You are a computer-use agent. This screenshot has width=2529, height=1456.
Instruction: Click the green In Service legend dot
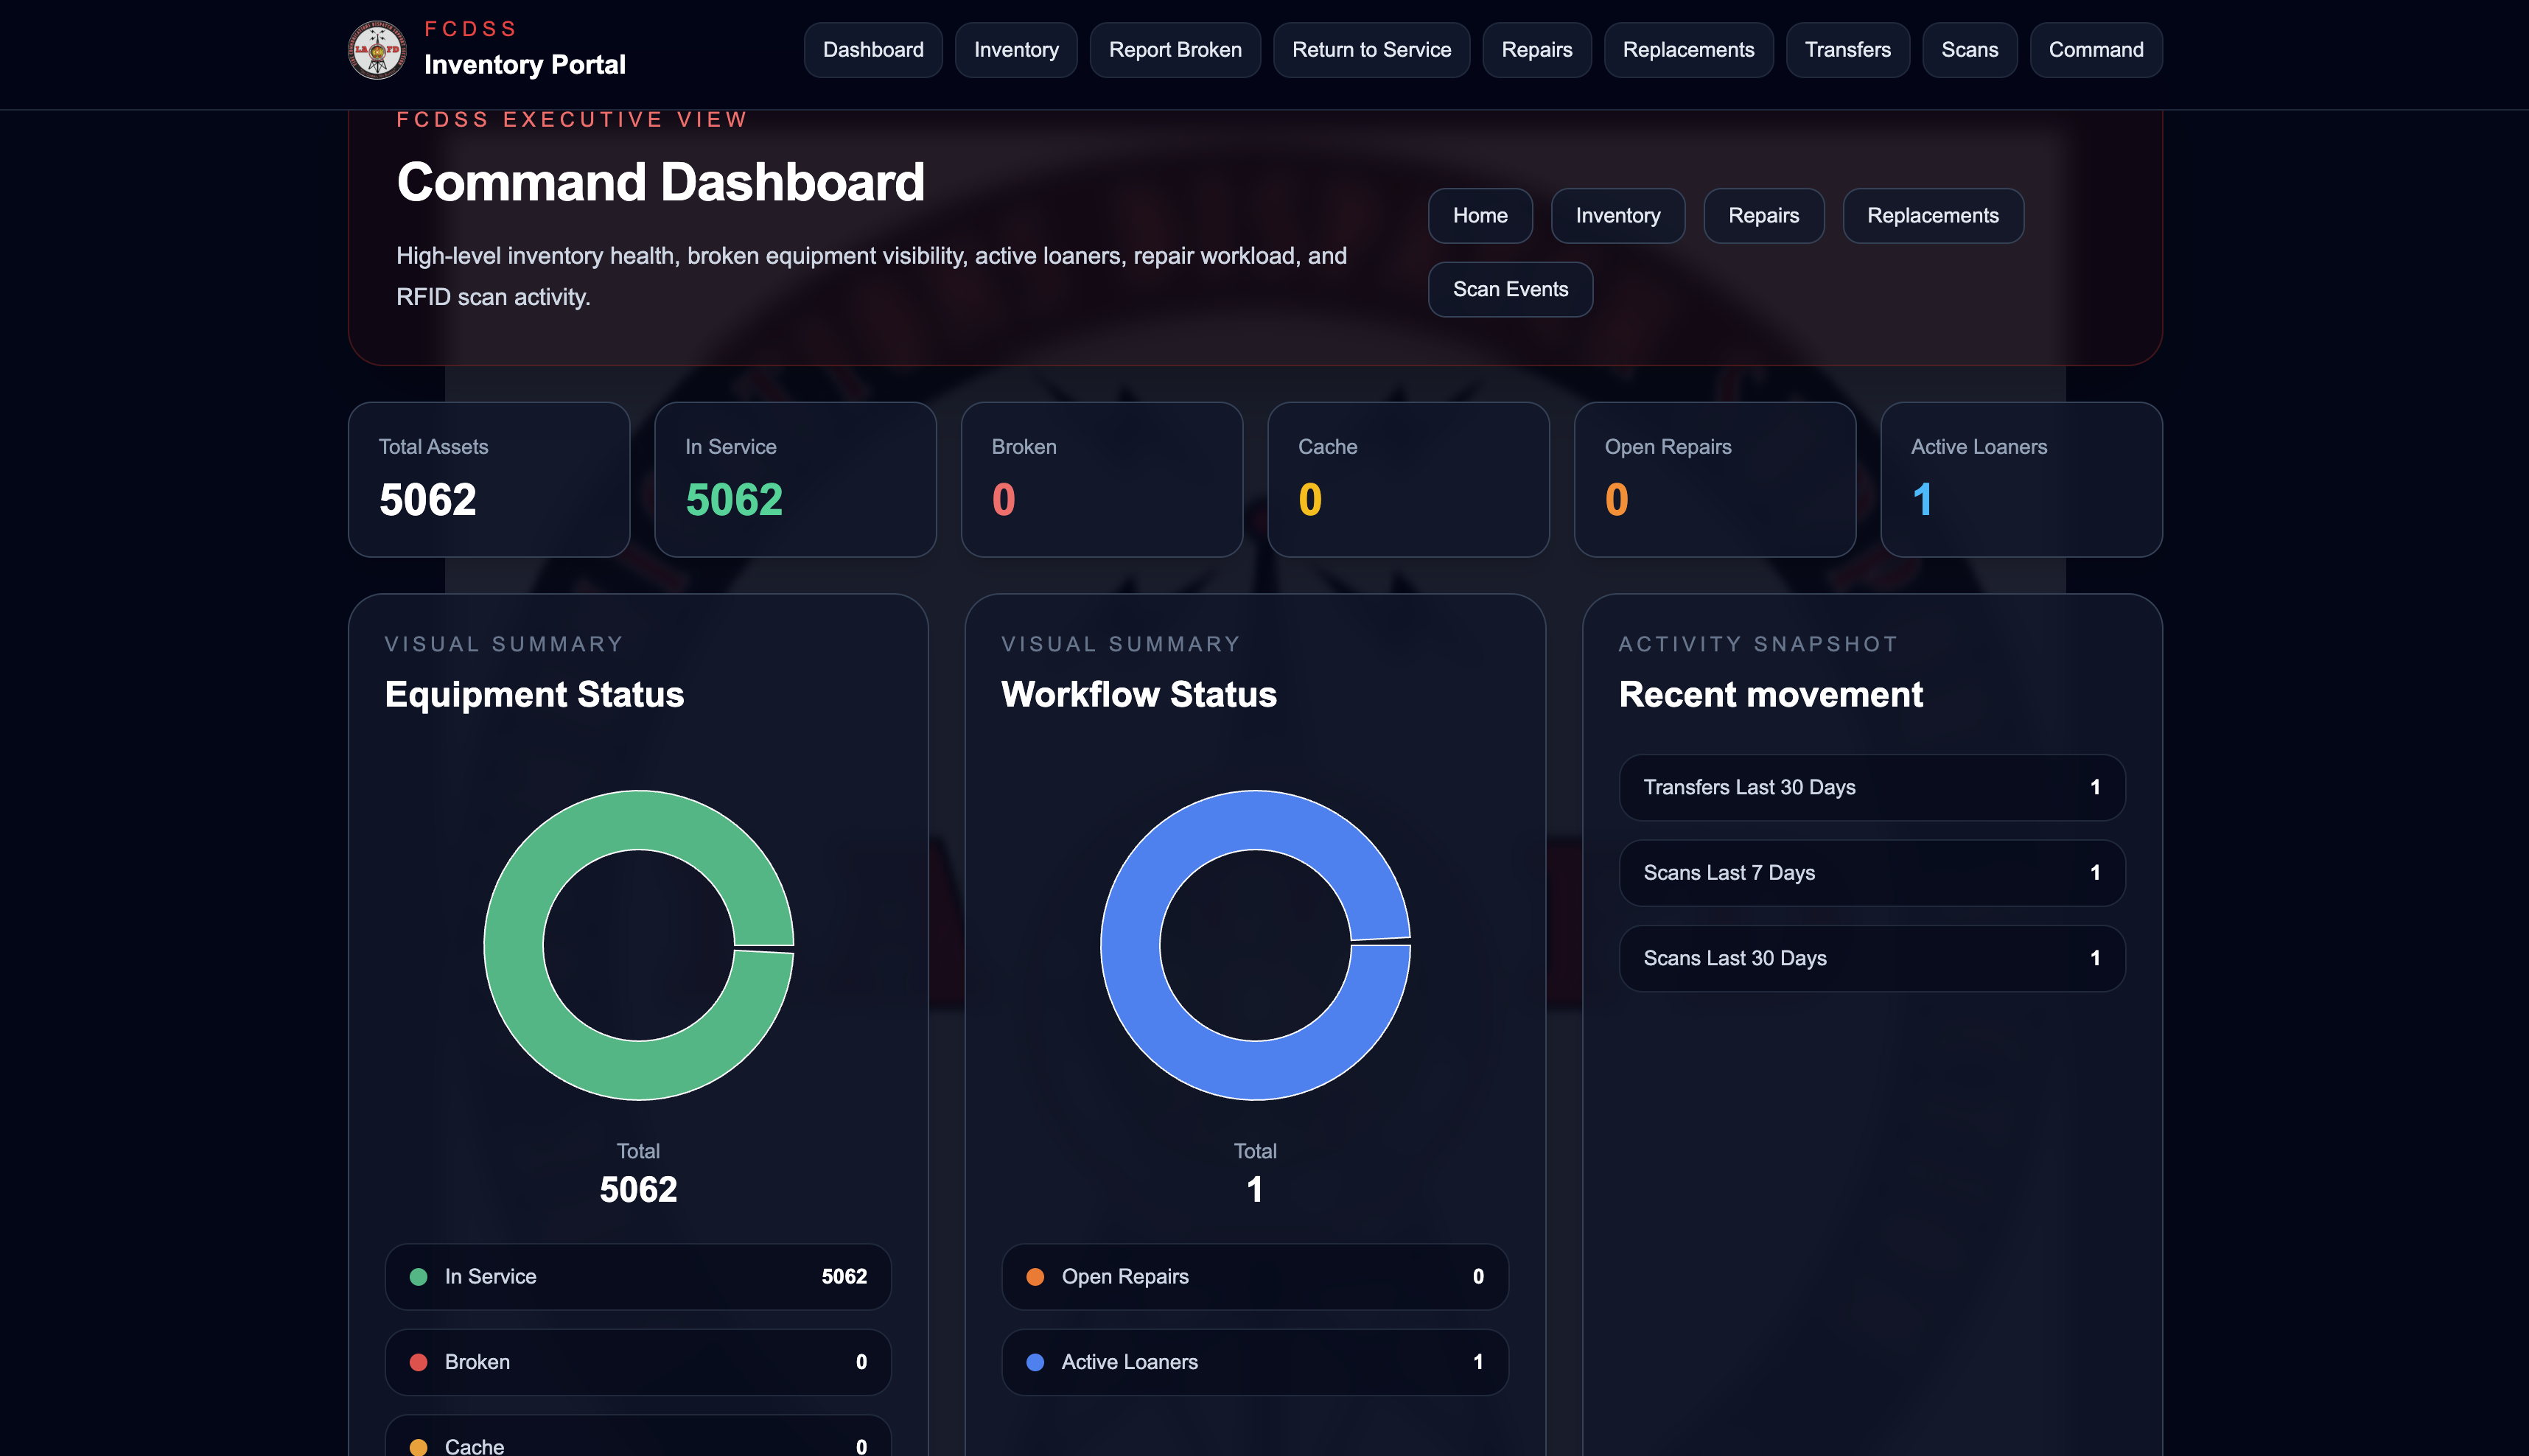tap(419, 1277)
